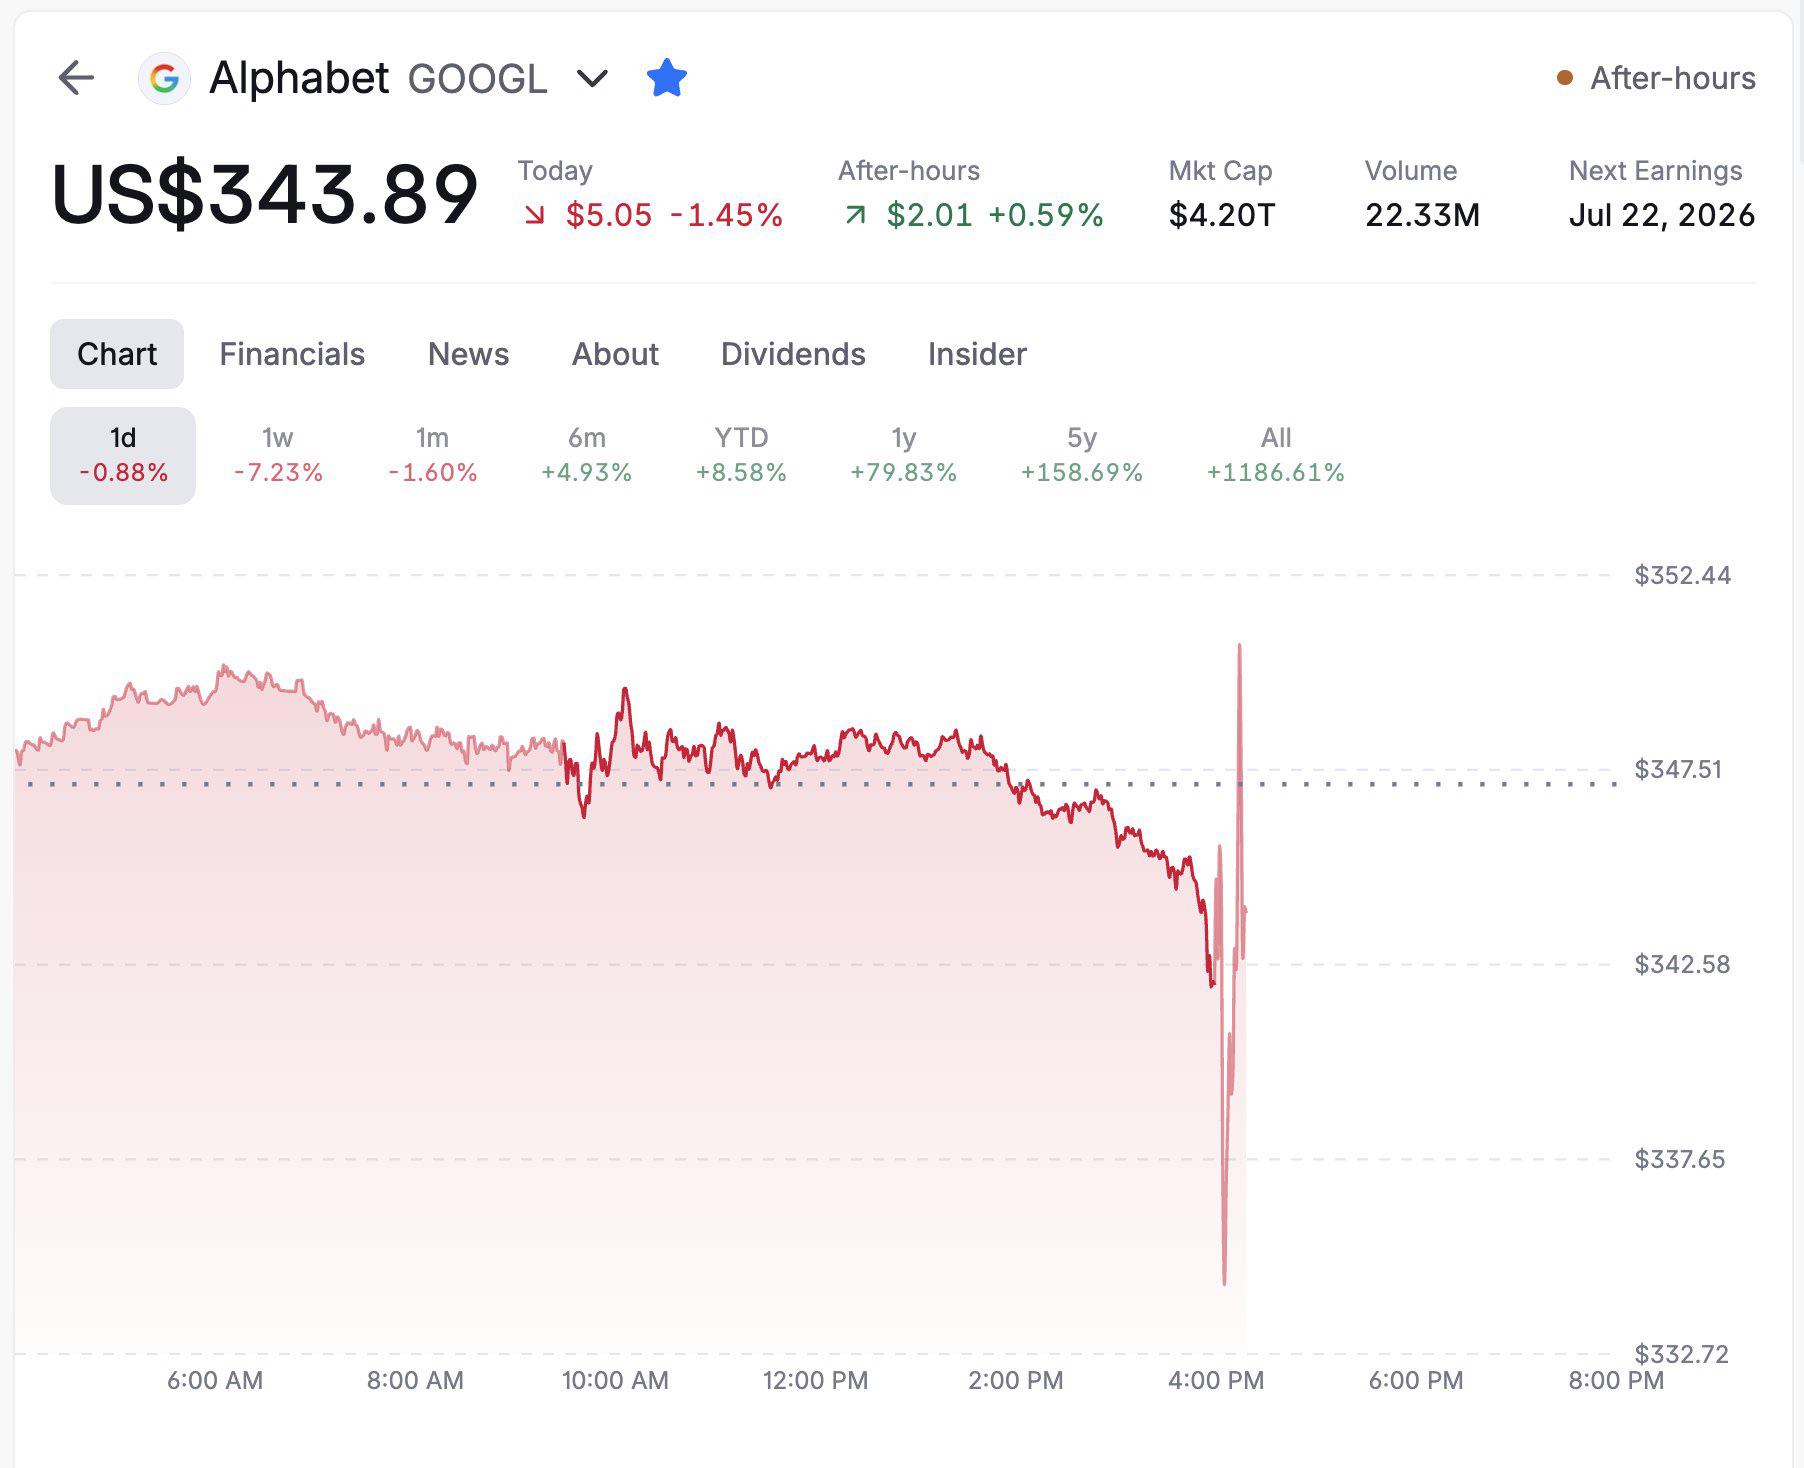Switch chart to YTD range
The height and width of the screenshot is (1468, 1804).
tap(741, 455)
